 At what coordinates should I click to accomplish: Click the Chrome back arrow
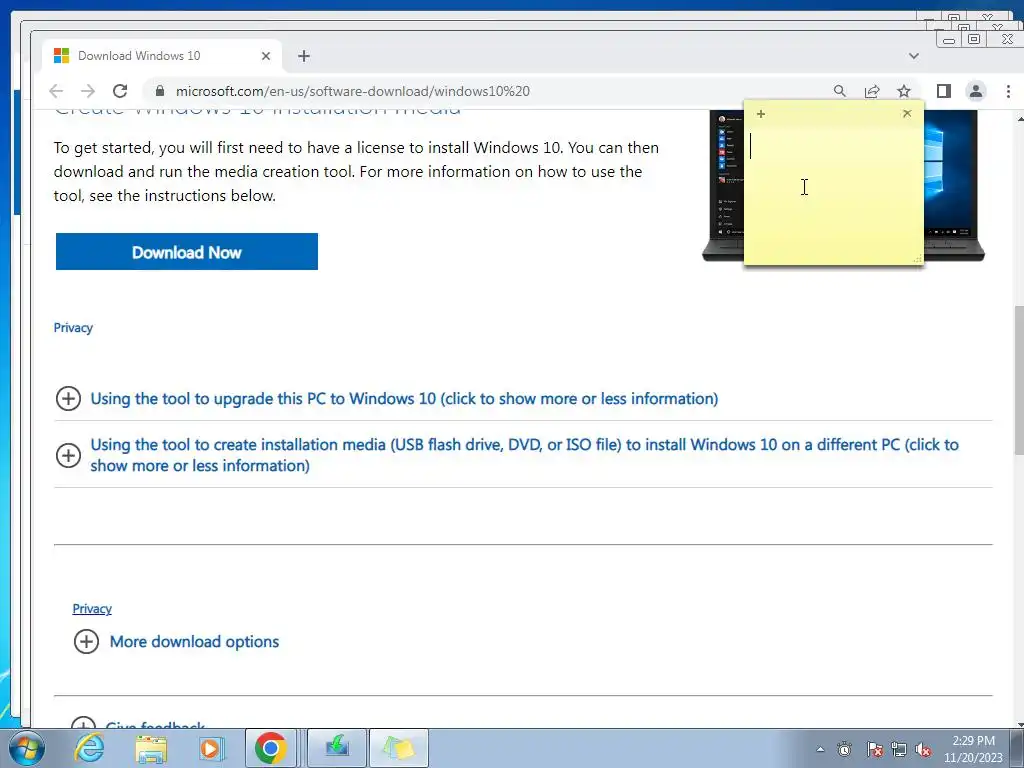(x=56, y=91)
